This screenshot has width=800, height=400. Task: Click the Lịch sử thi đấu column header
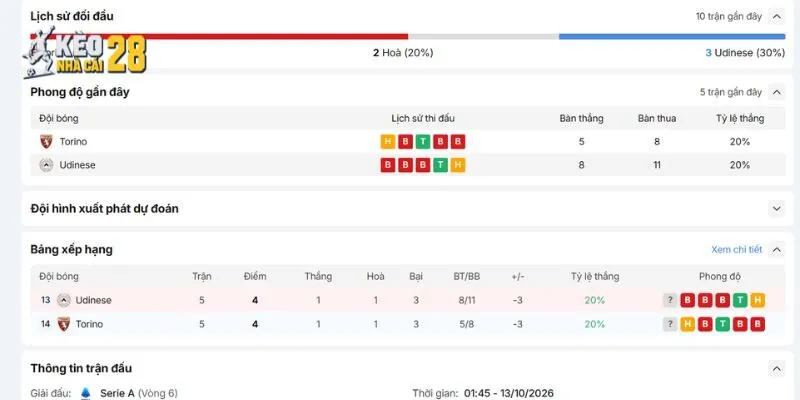point(423,118)
